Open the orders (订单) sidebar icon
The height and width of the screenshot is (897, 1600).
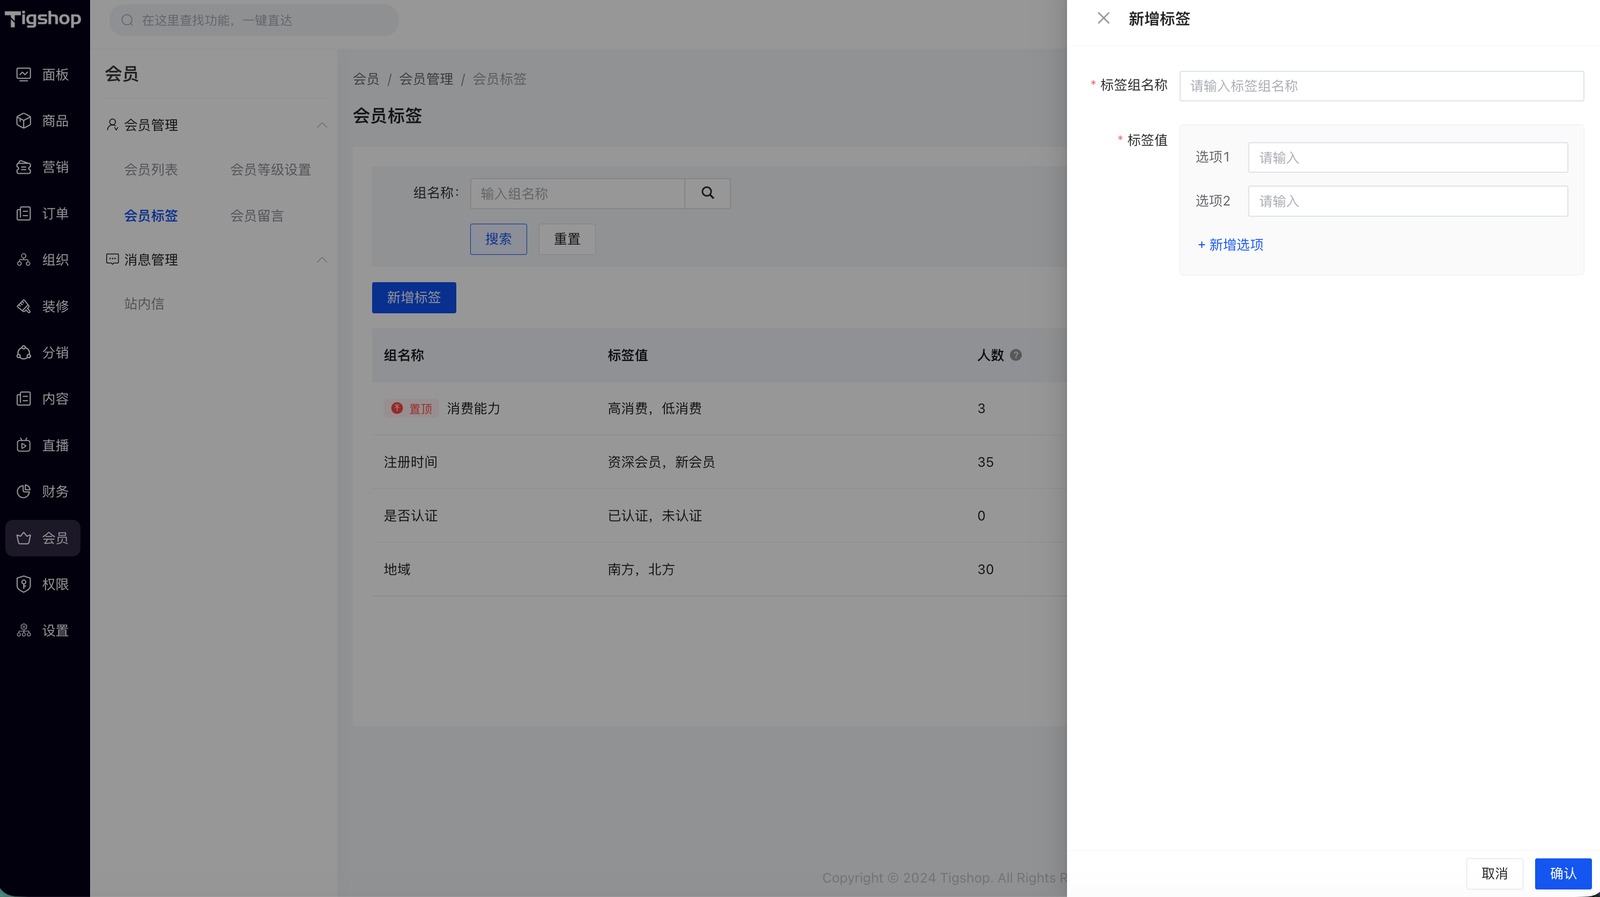[24, 214]
